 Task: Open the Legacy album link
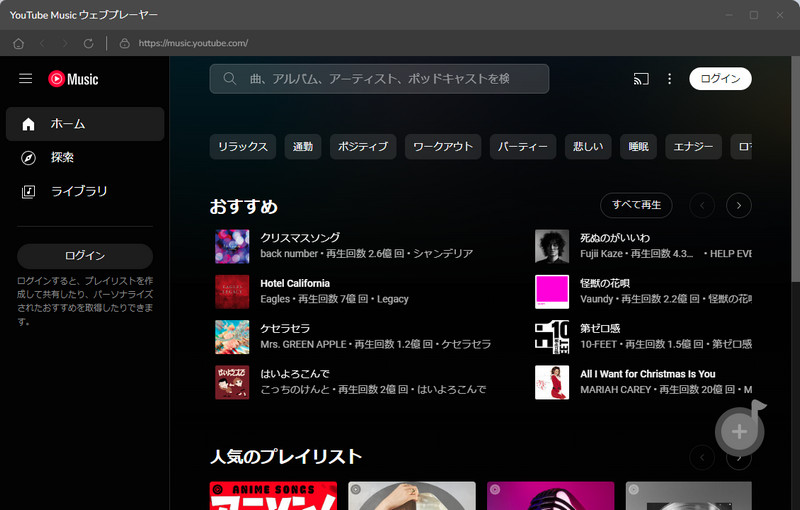click(393, 299)
